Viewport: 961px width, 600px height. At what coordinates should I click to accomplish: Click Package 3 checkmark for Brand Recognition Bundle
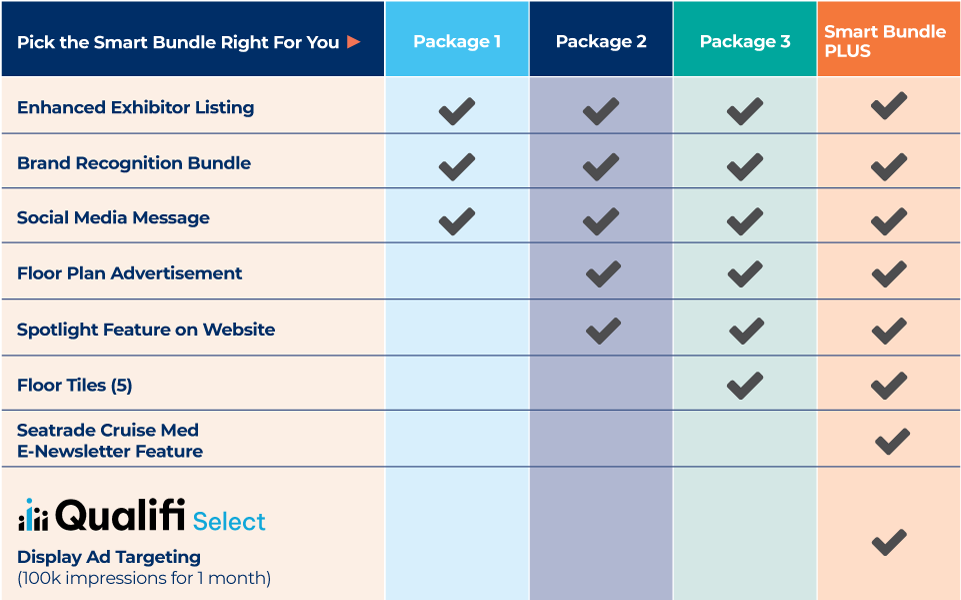tap(745, 167)
